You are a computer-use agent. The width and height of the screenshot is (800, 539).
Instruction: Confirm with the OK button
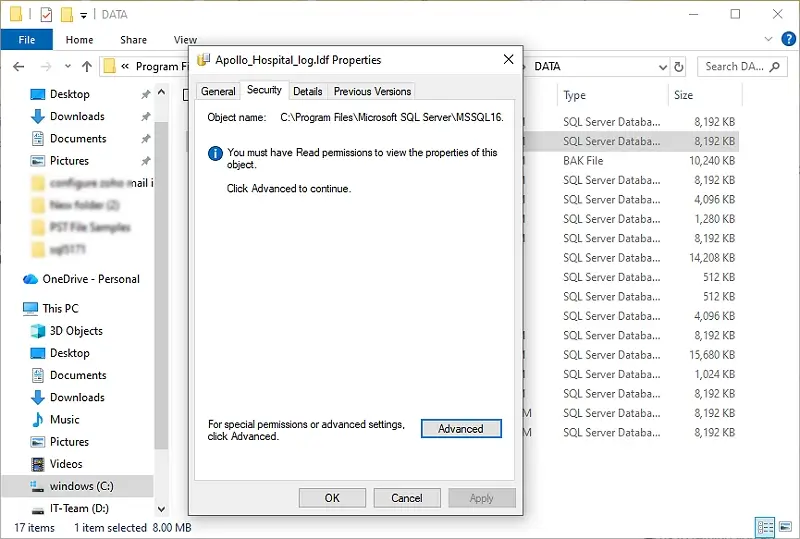click(332, 498)
